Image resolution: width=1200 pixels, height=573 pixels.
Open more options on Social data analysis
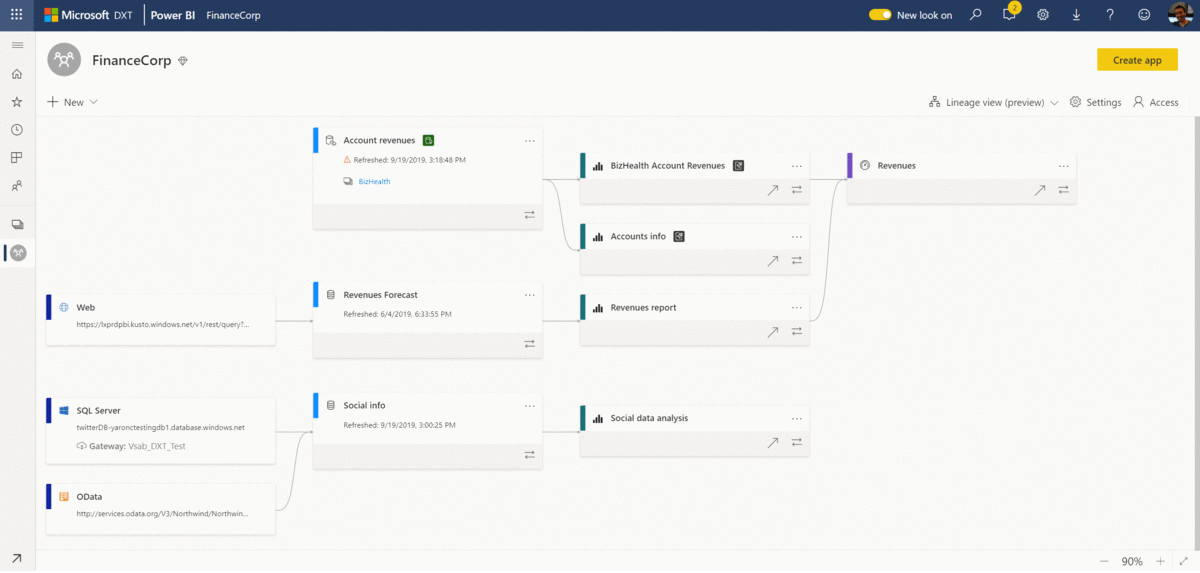click(x=797, y=419)
